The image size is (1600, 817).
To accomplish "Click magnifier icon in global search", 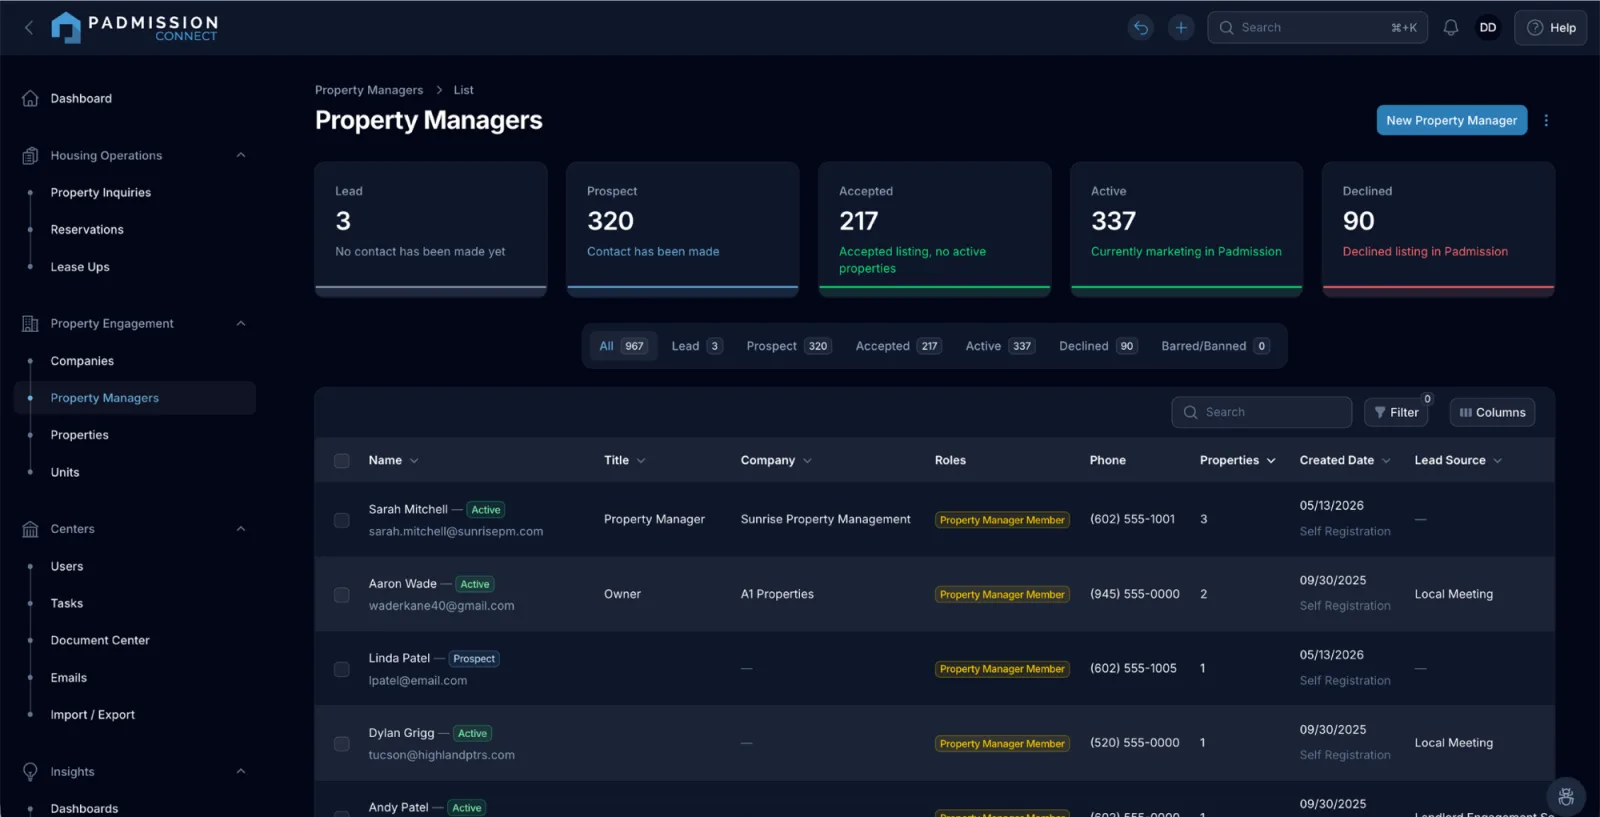I will (x=1226, y=28).
